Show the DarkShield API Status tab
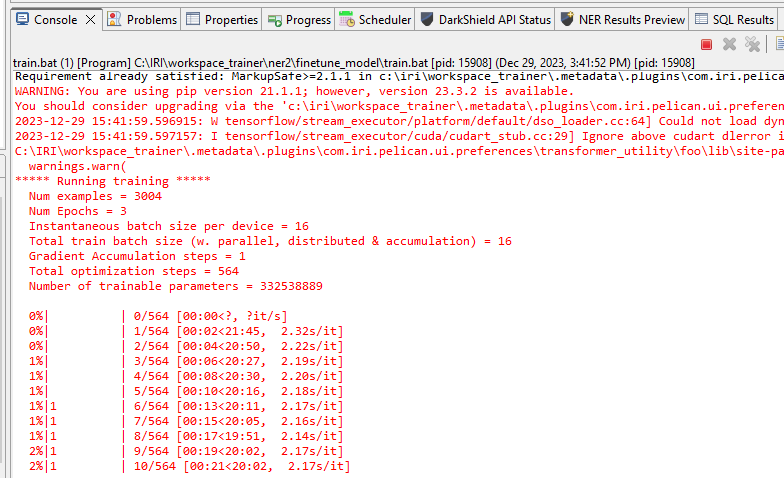784x478 pixels. click(x=486, y=20)
